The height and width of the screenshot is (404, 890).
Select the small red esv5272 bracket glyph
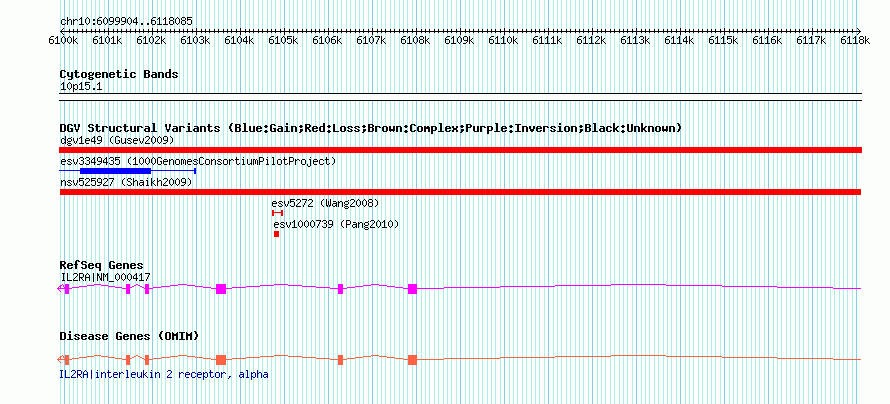pyautogui.click(x=277, y=213)
